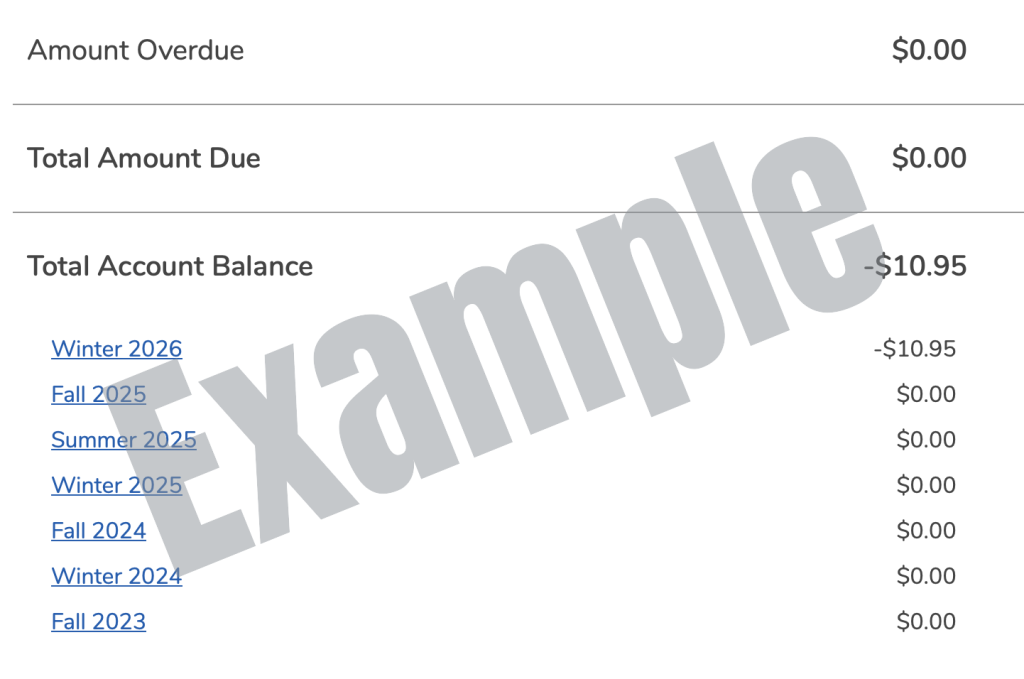View the Winter 2025 term charges

pos(116,485)
